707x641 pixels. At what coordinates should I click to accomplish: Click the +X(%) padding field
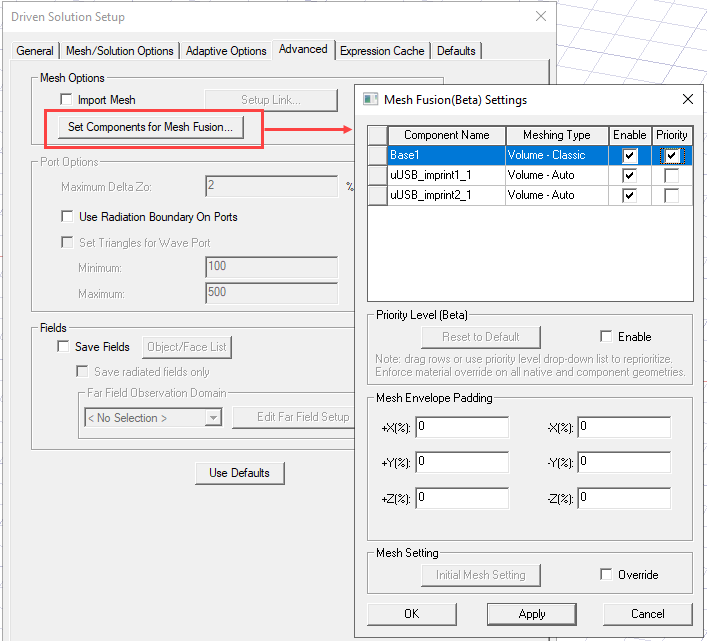click(462, 427)
